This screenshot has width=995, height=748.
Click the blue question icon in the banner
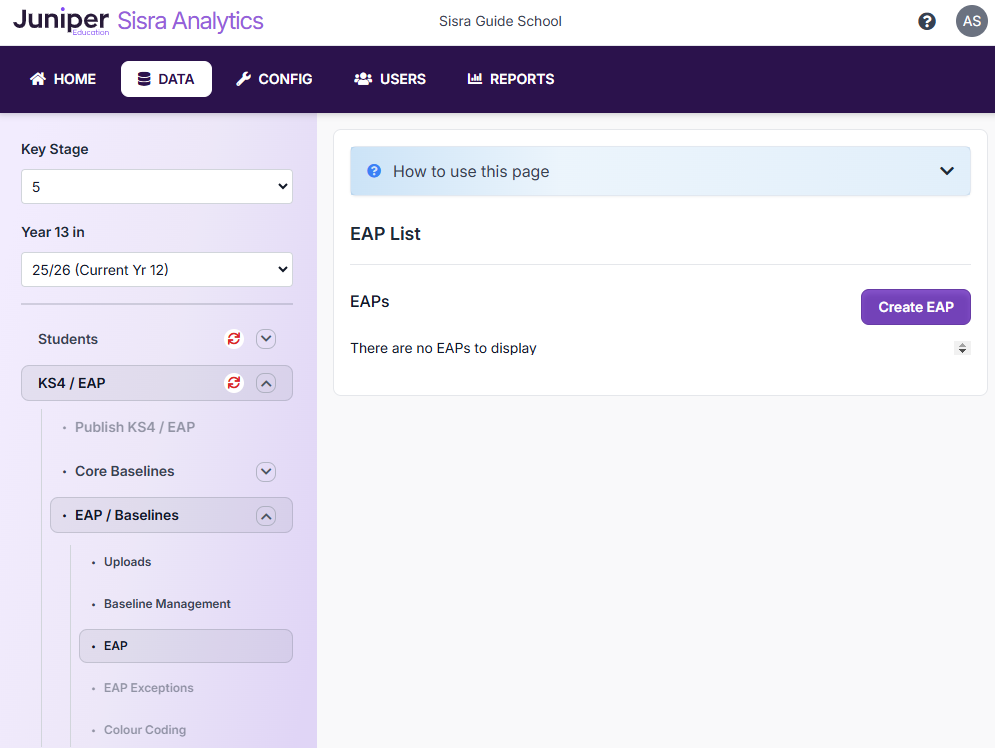point(373,171)
